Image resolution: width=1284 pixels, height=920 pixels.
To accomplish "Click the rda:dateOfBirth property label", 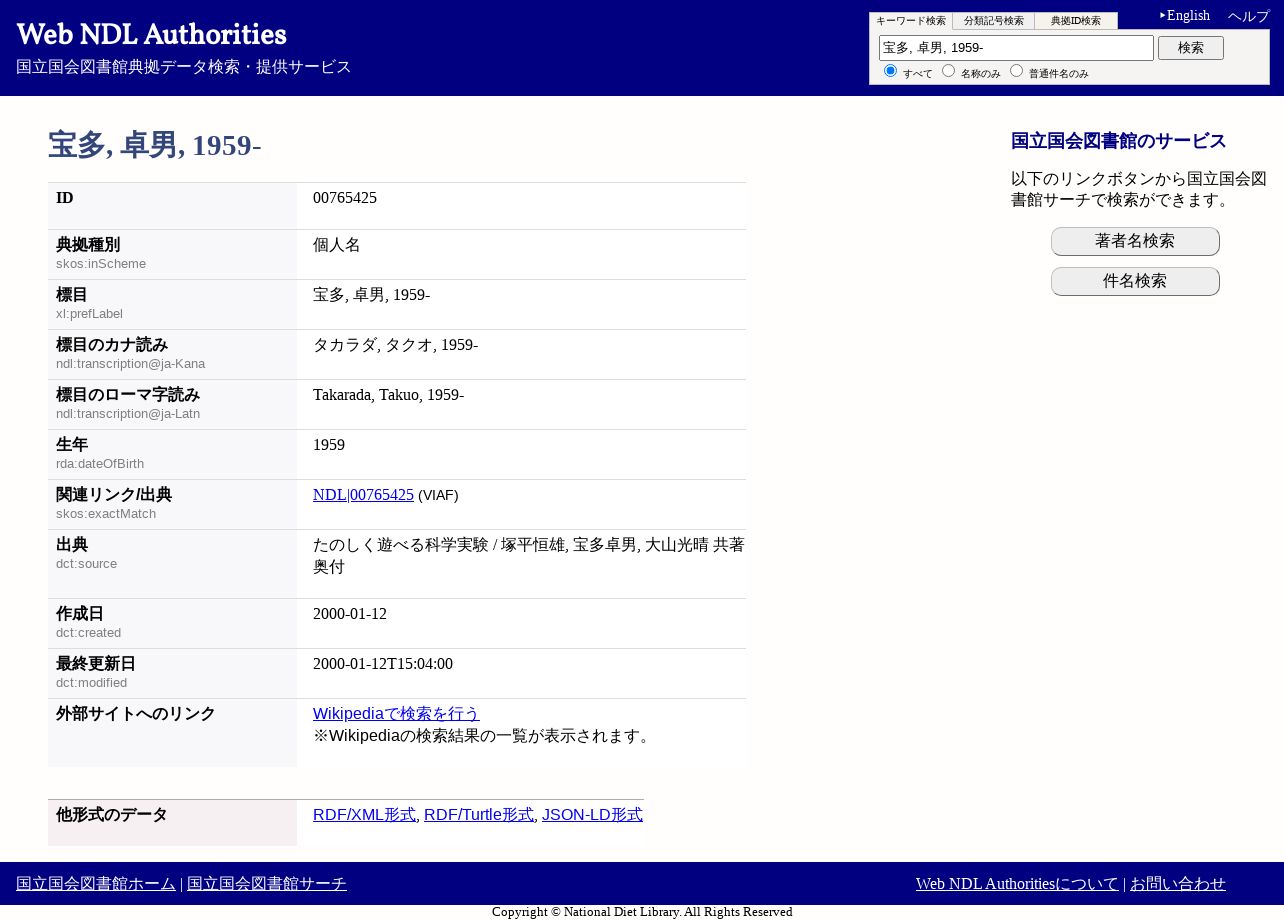I will pos(100,464).
